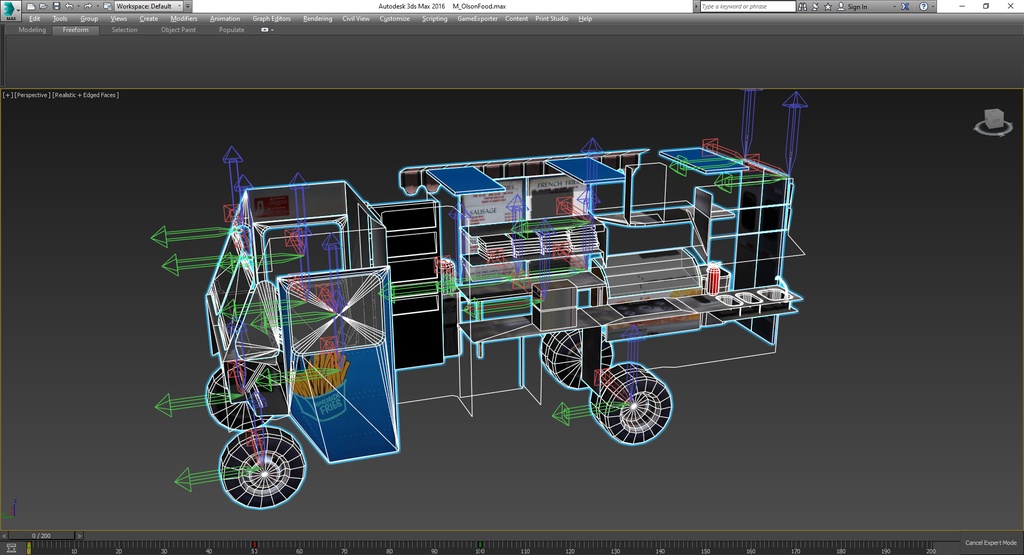Viewport: 1024px width, 555px height.
Task: Click the Sign In link
Action: tap(857, 7)
